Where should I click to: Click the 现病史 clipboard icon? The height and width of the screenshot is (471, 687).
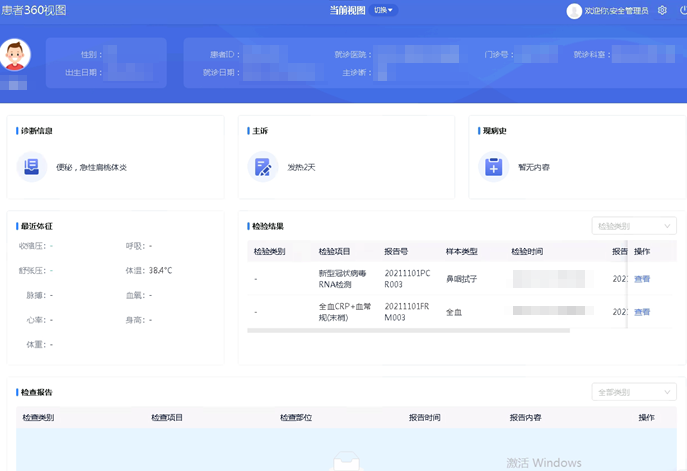(493, 167)
